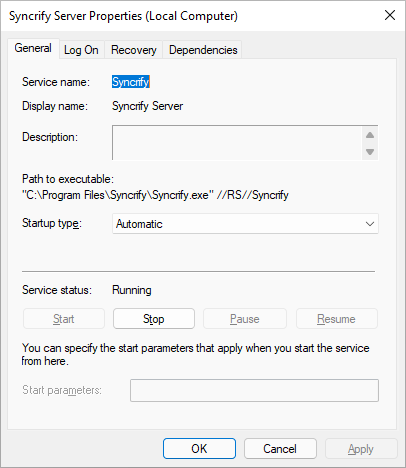
Task: Click the Description scroll down arrow
Action: pyautogui.click(x=370, y=152)
